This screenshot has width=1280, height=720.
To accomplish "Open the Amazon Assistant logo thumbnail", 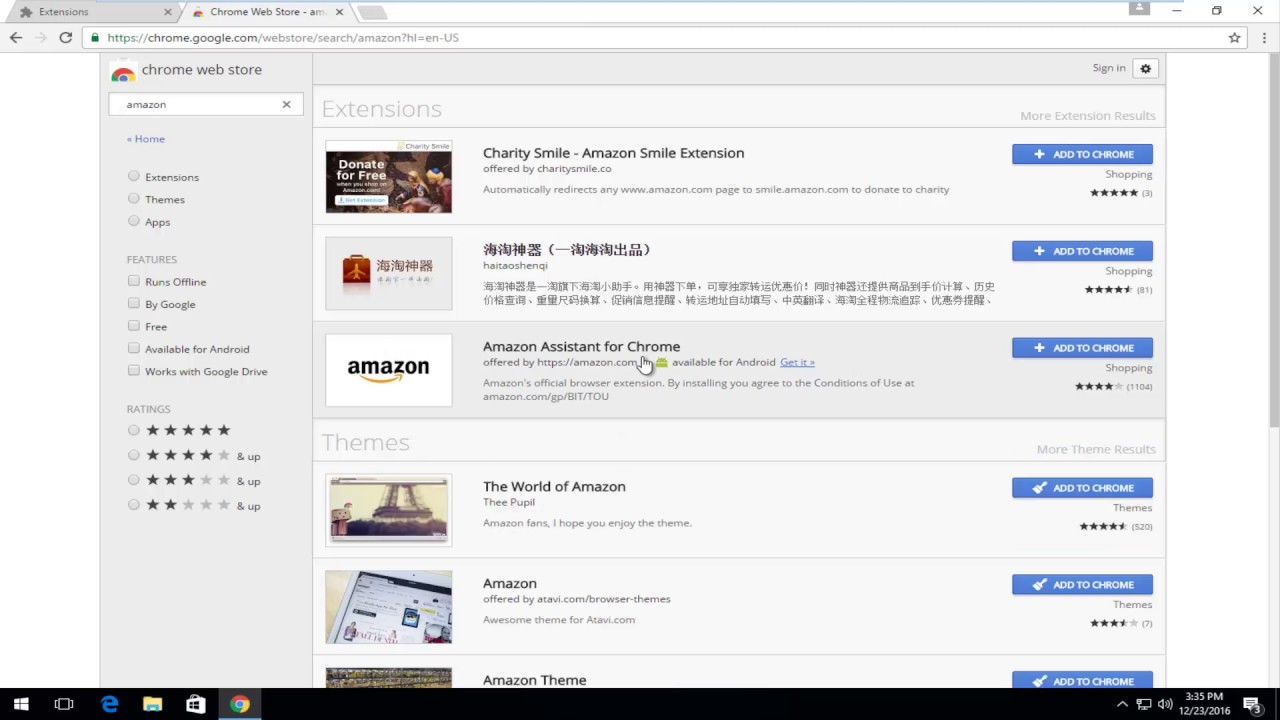I will click(389, 370).
